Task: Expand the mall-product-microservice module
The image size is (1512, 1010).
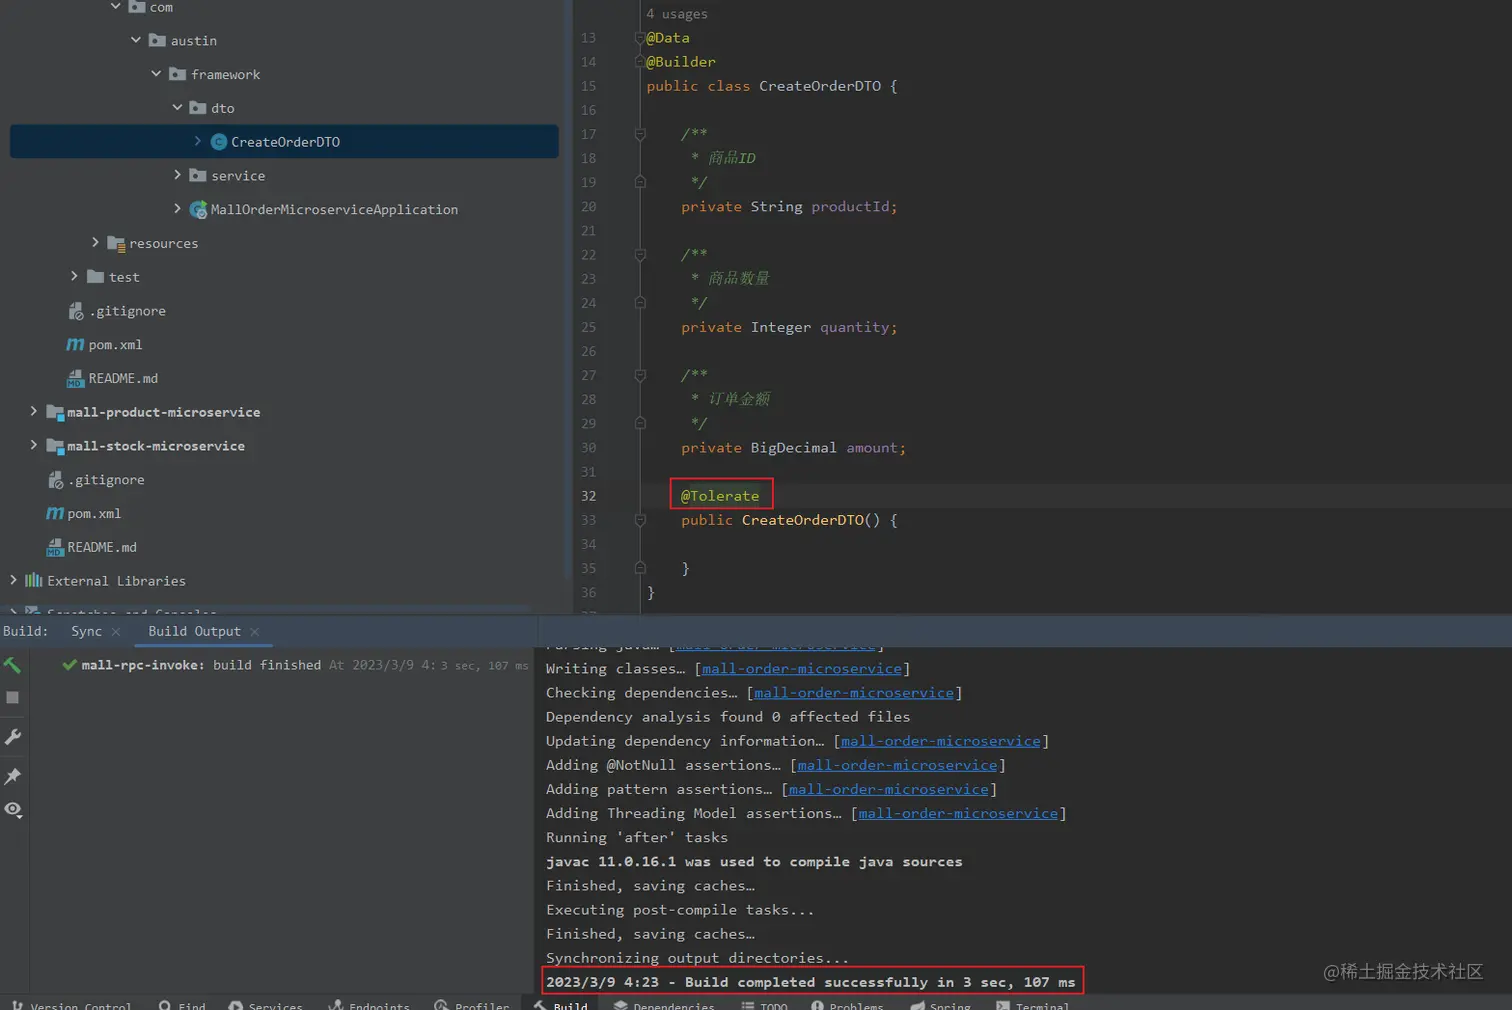Action: click(x=33, y=412)
